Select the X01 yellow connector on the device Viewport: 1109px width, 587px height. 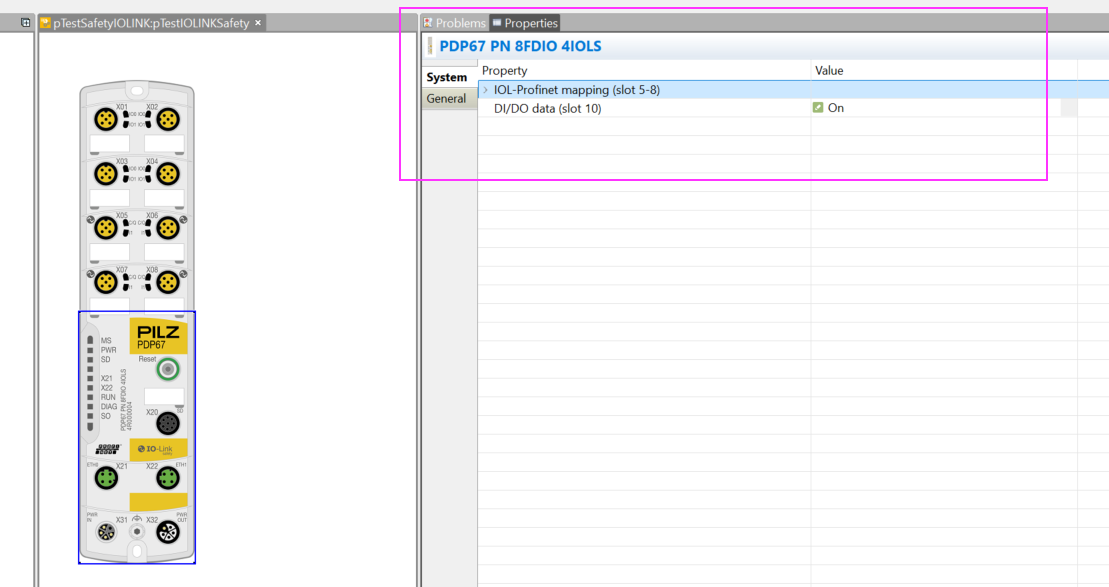click(106, 120)
